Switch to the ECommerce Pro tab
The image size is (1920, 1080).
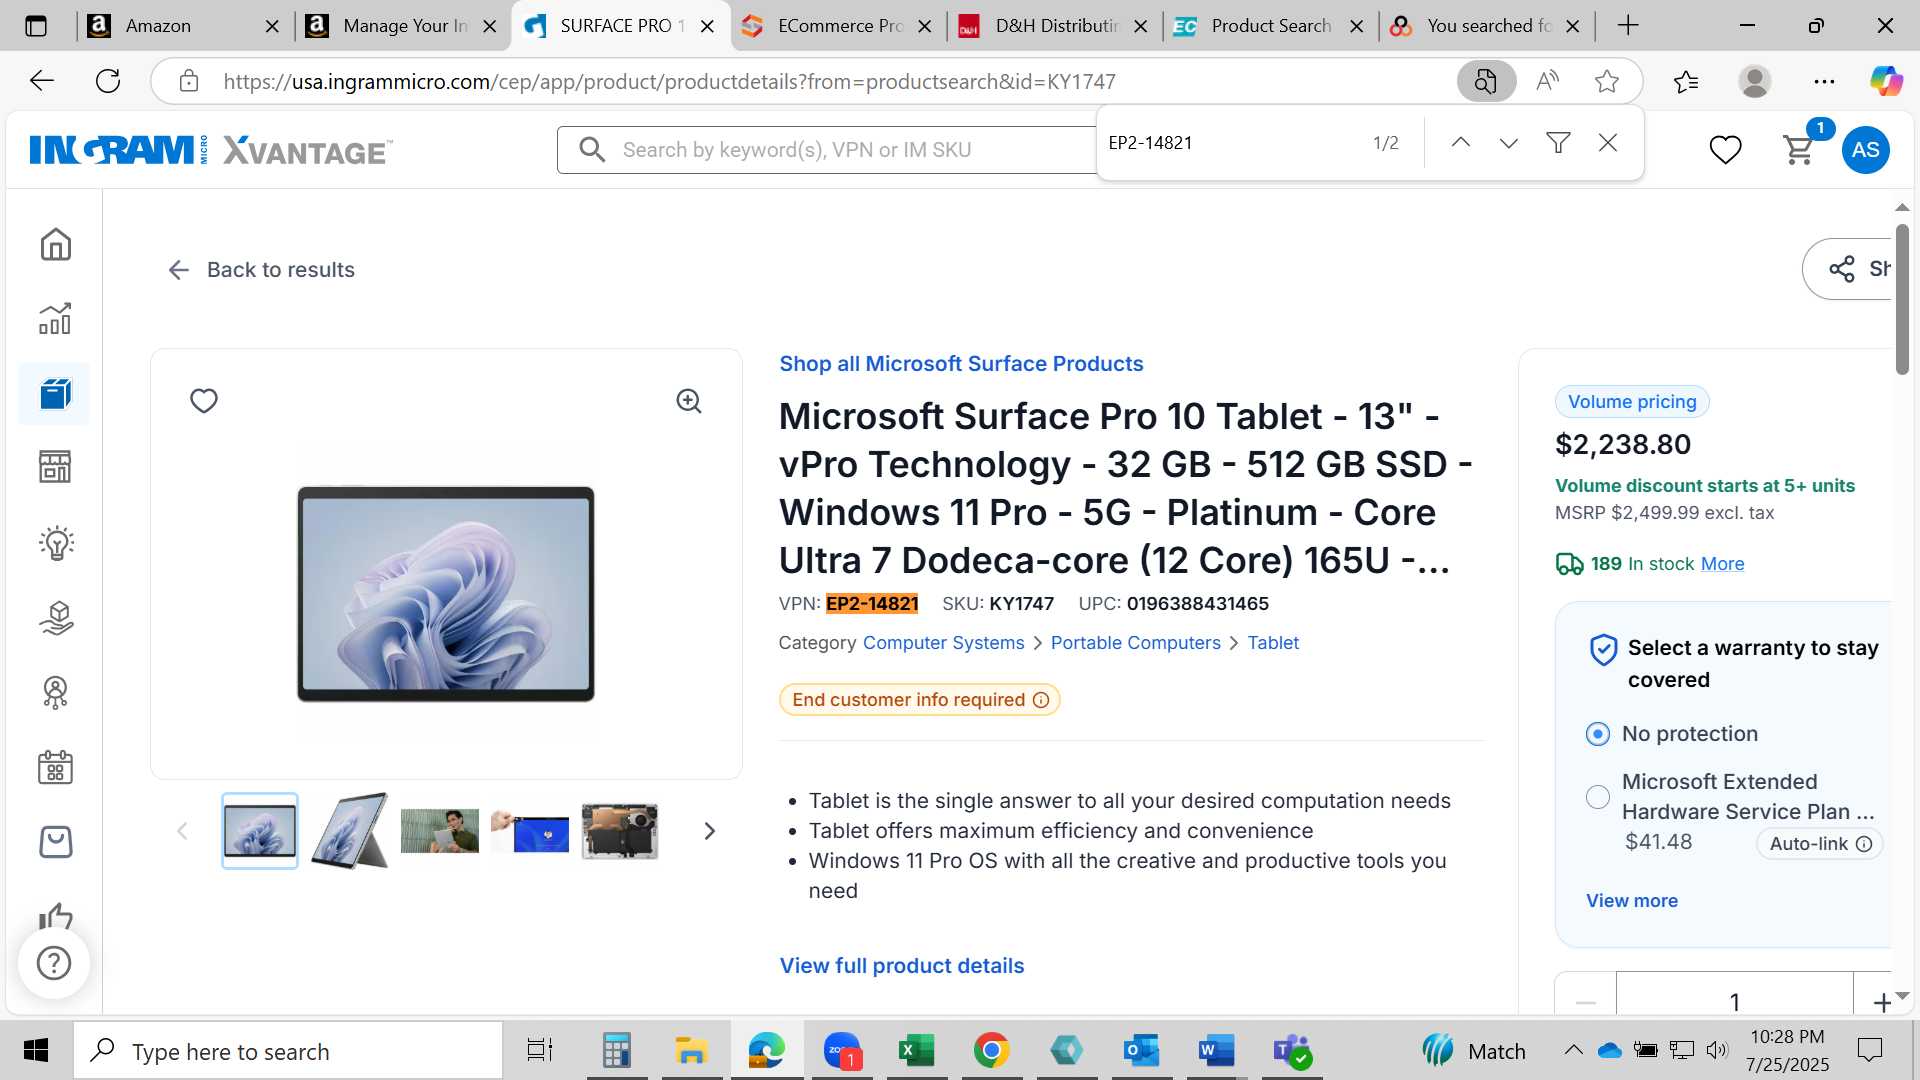tap(838, 26)
